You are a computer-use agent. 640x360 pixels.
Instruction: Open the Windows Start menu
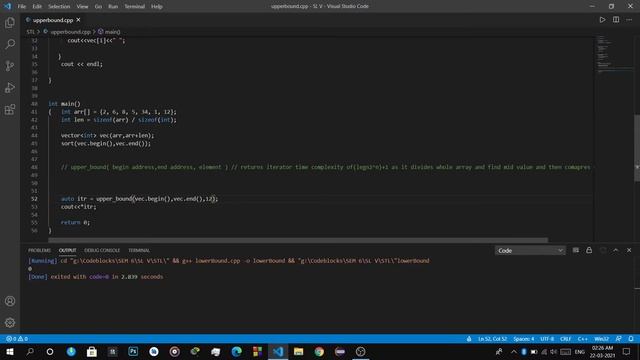(x=9, y=351)
